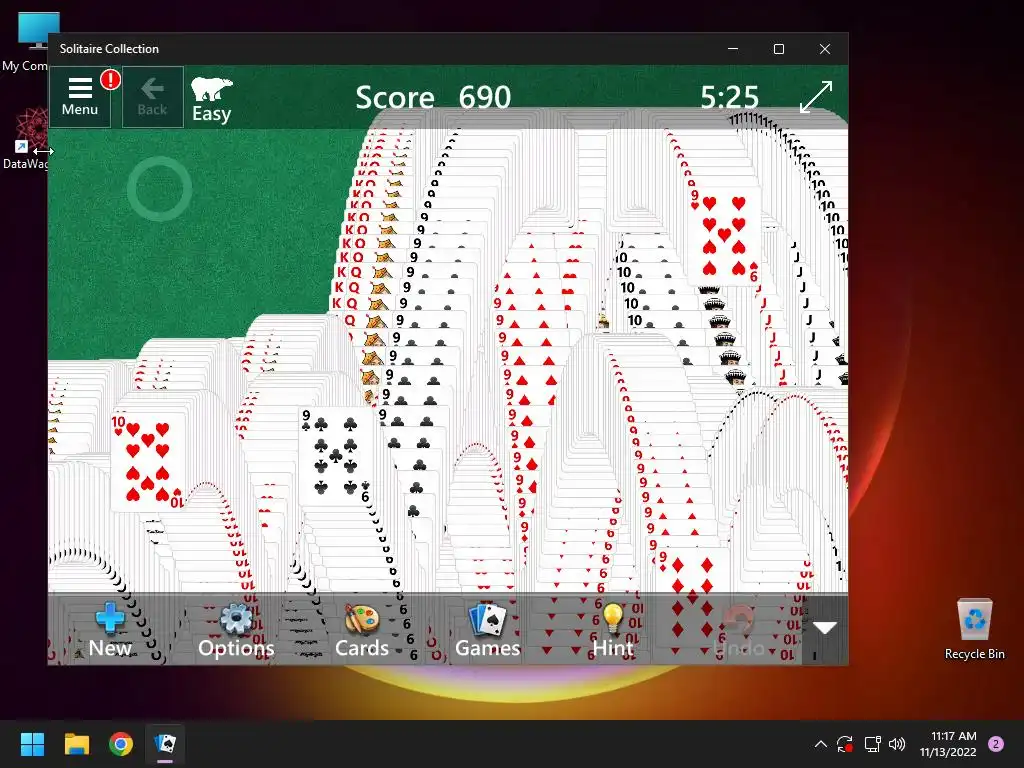This screenshot has width=1024, height=768.
Task: Open File Explorer from the taskbar
Action: pos(76,744)
